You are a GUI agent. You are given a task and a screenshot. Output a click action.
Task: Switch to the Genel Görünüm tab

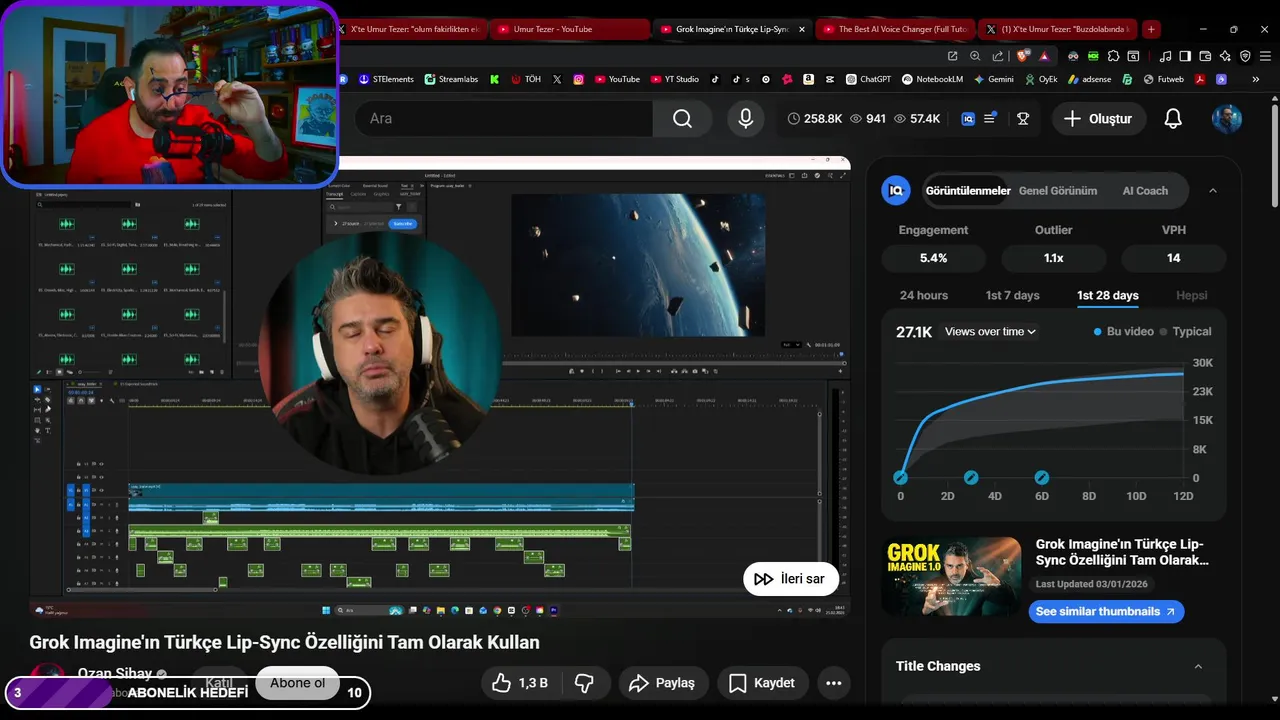click(1058, 190)
